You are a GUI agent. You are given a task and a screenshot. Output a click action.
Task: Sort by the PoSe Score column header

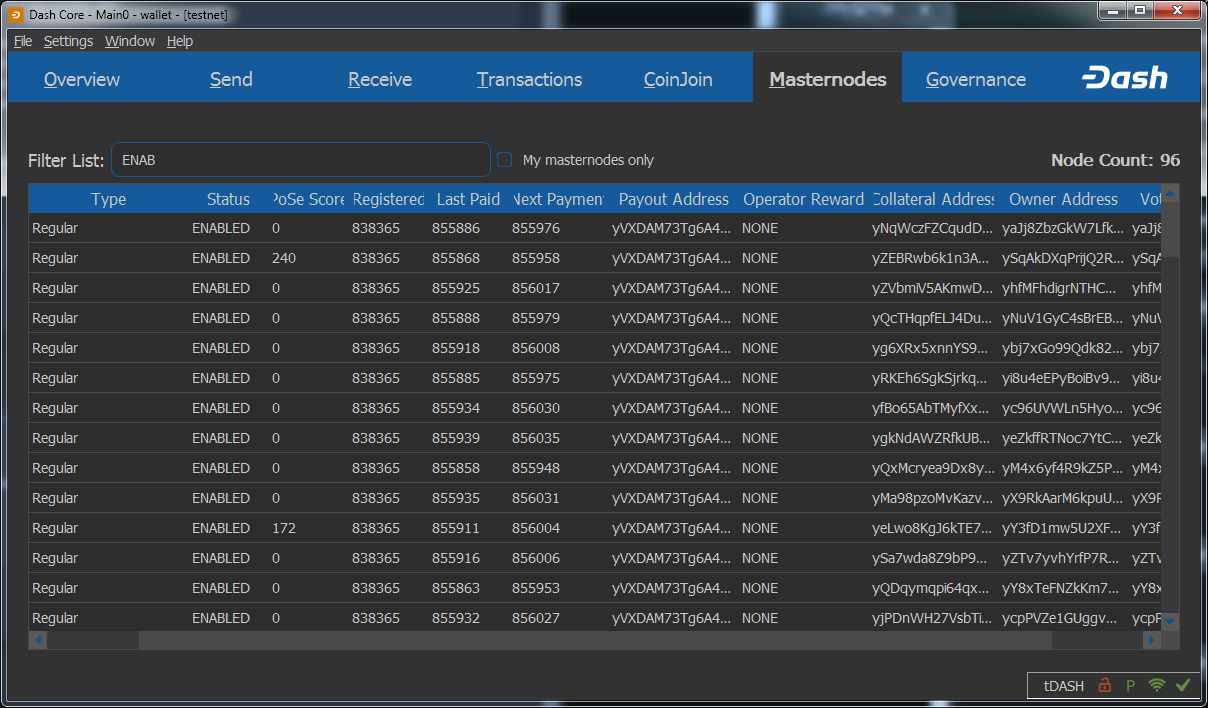coord(308,199)
